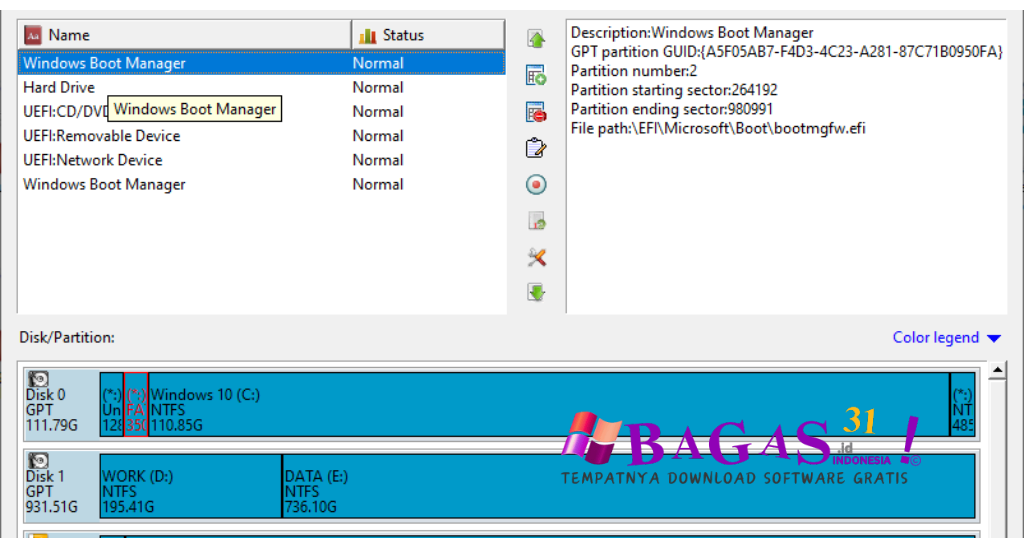The image size is (1024, 538).
Task: Click the Disk 0 hard drive icon
Action: point(39,379)
